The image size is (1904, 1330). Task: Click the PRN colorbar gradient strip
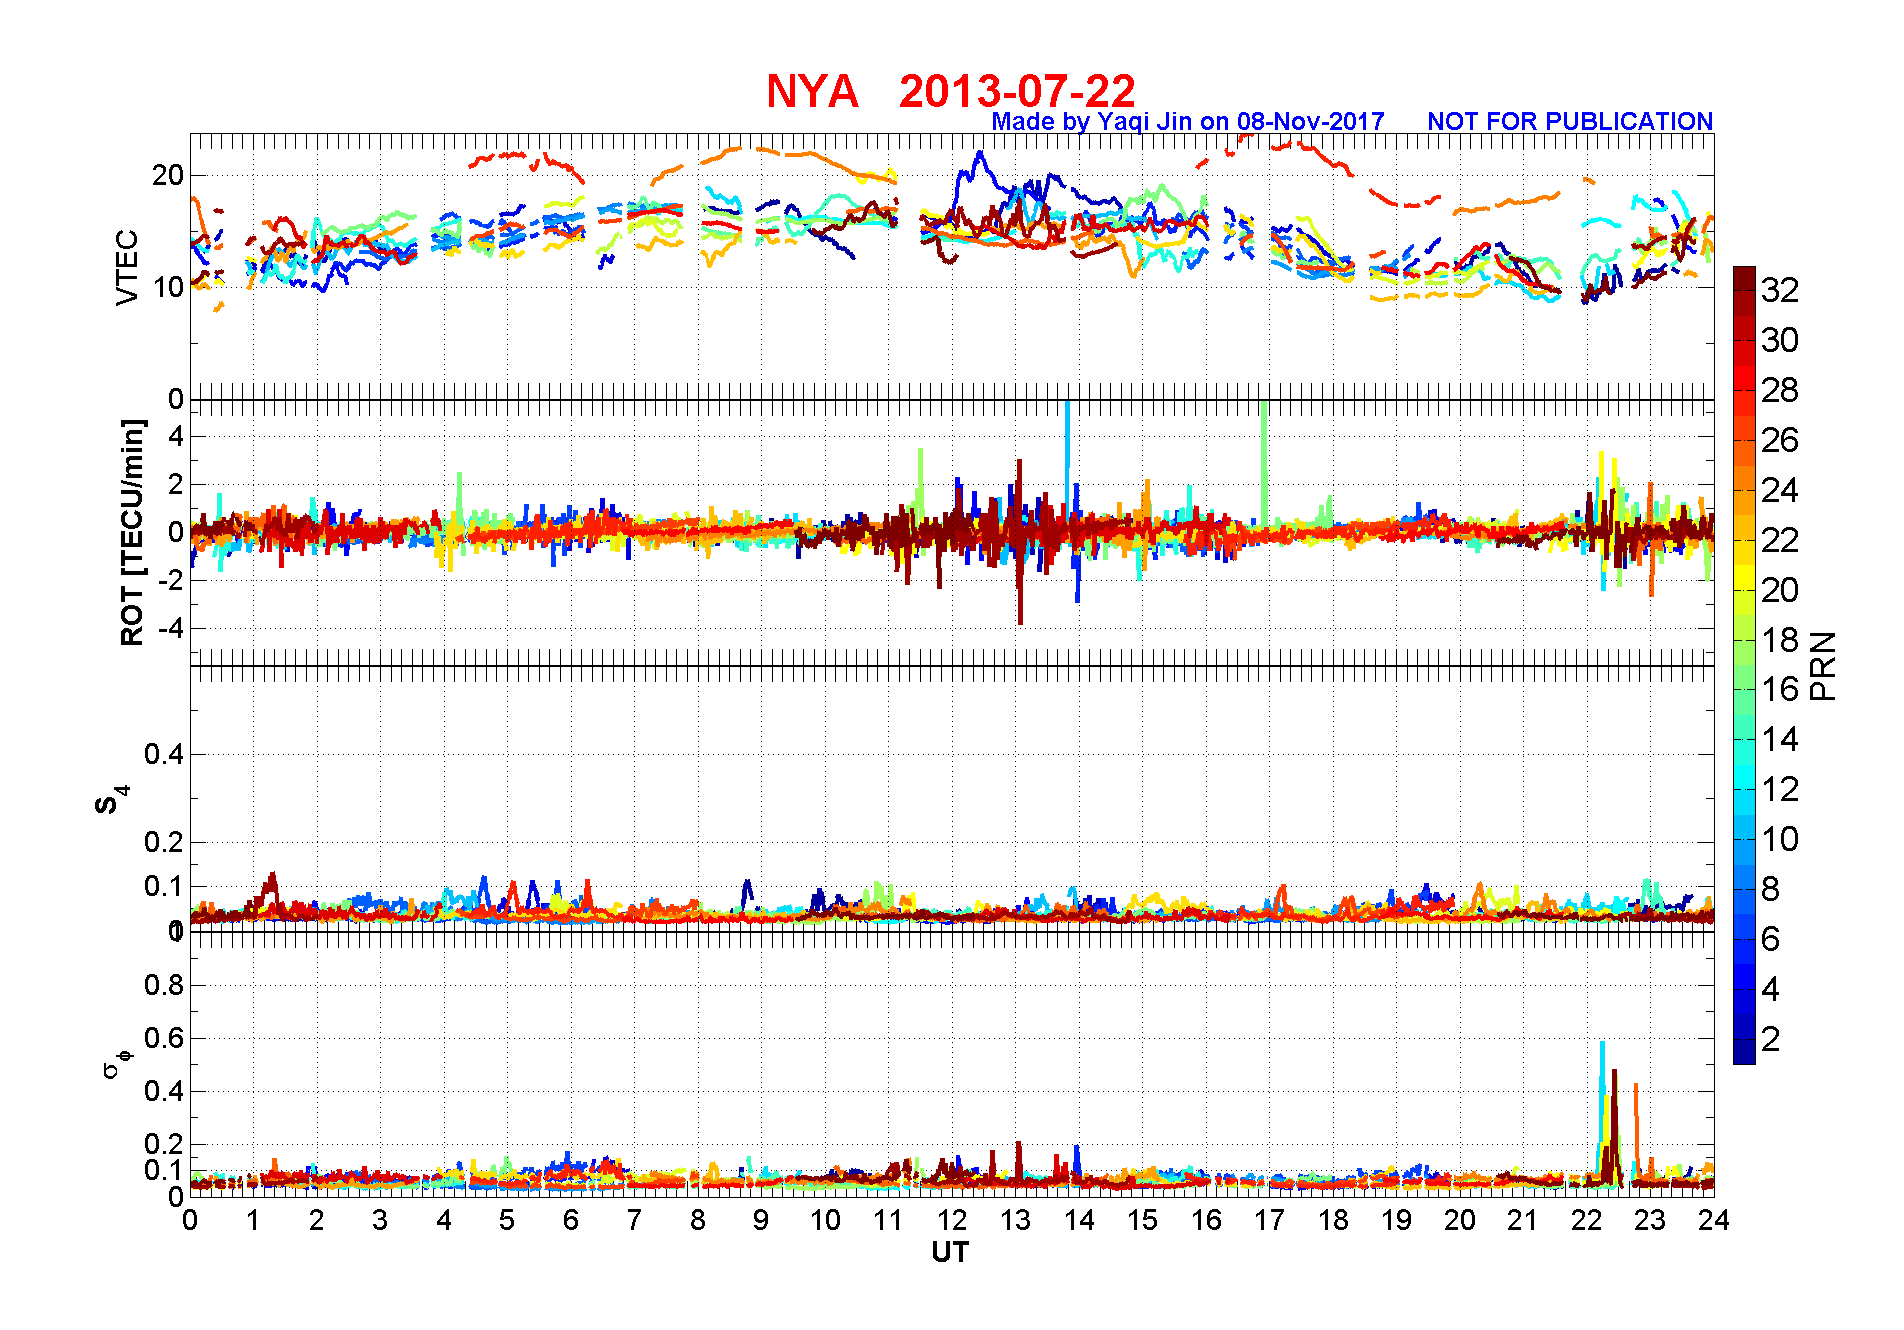pyautogui.click(x=1744, y=665)
